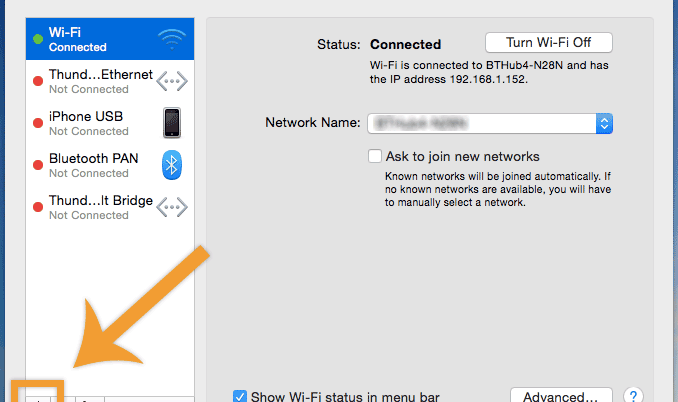Open help with the question mark button
This screenshot has height=402, width=678.
633,396
